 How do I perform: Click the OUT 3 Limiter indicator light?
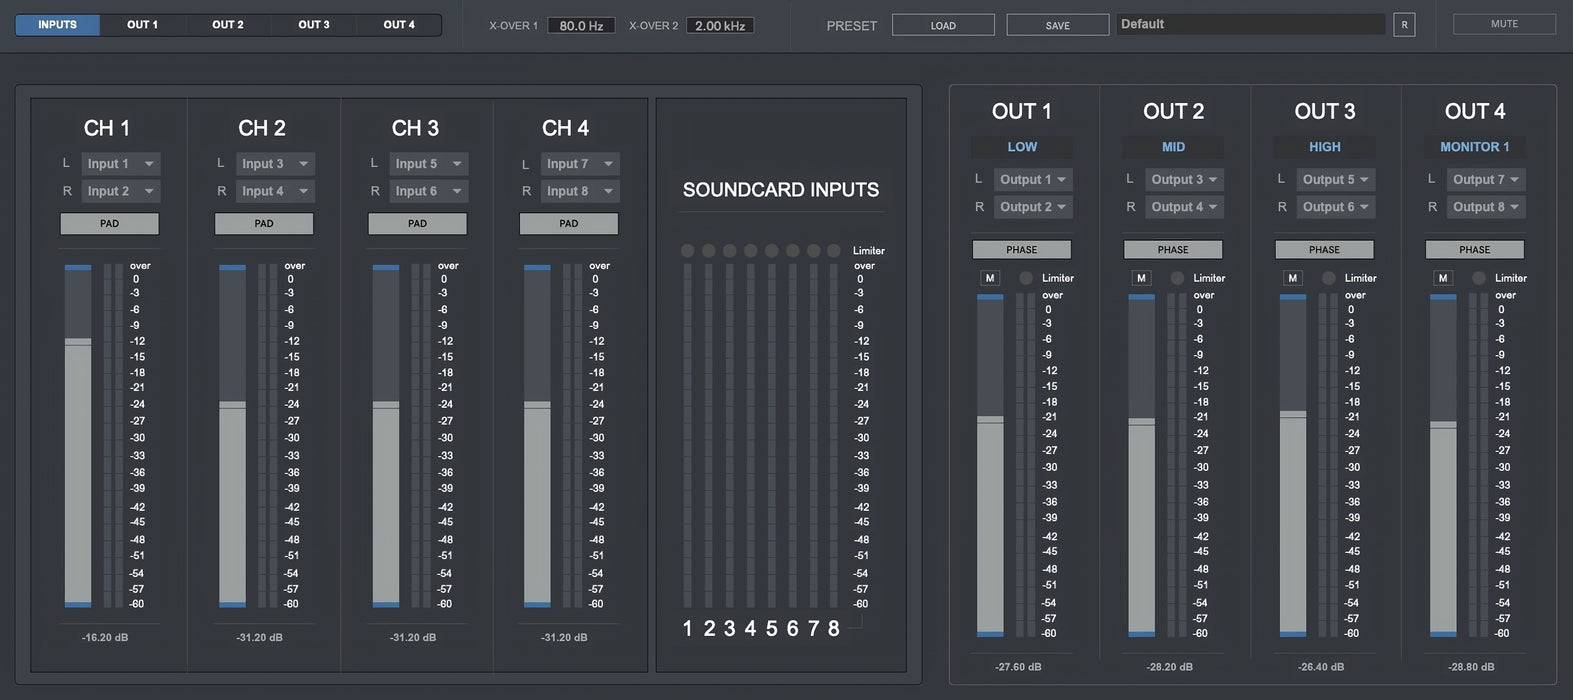(x=1328, y=278)
